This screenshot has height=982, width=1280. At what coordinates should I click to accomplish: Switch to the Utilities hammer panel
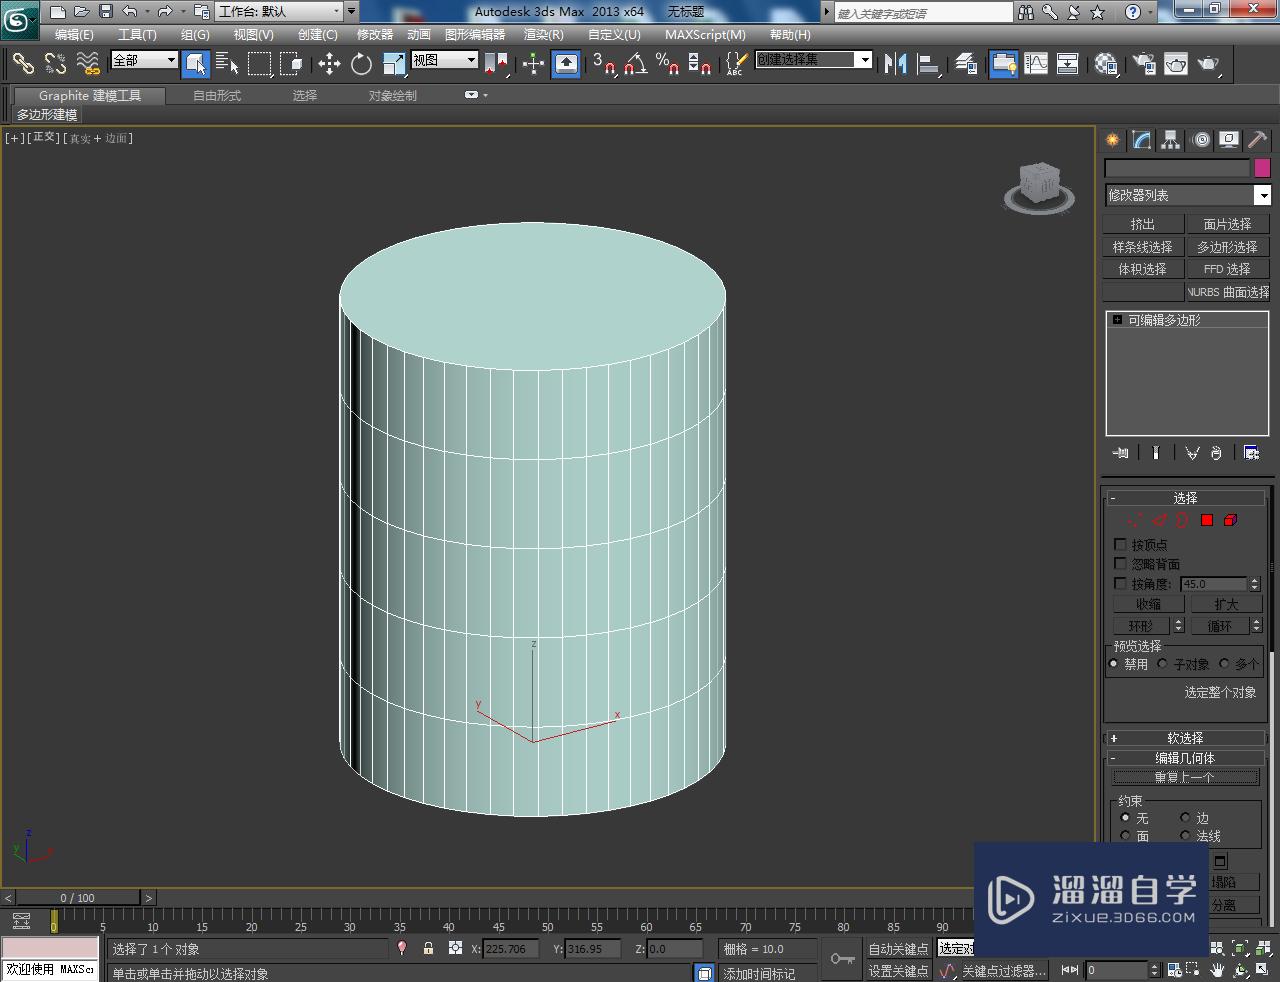(1257, 140)
